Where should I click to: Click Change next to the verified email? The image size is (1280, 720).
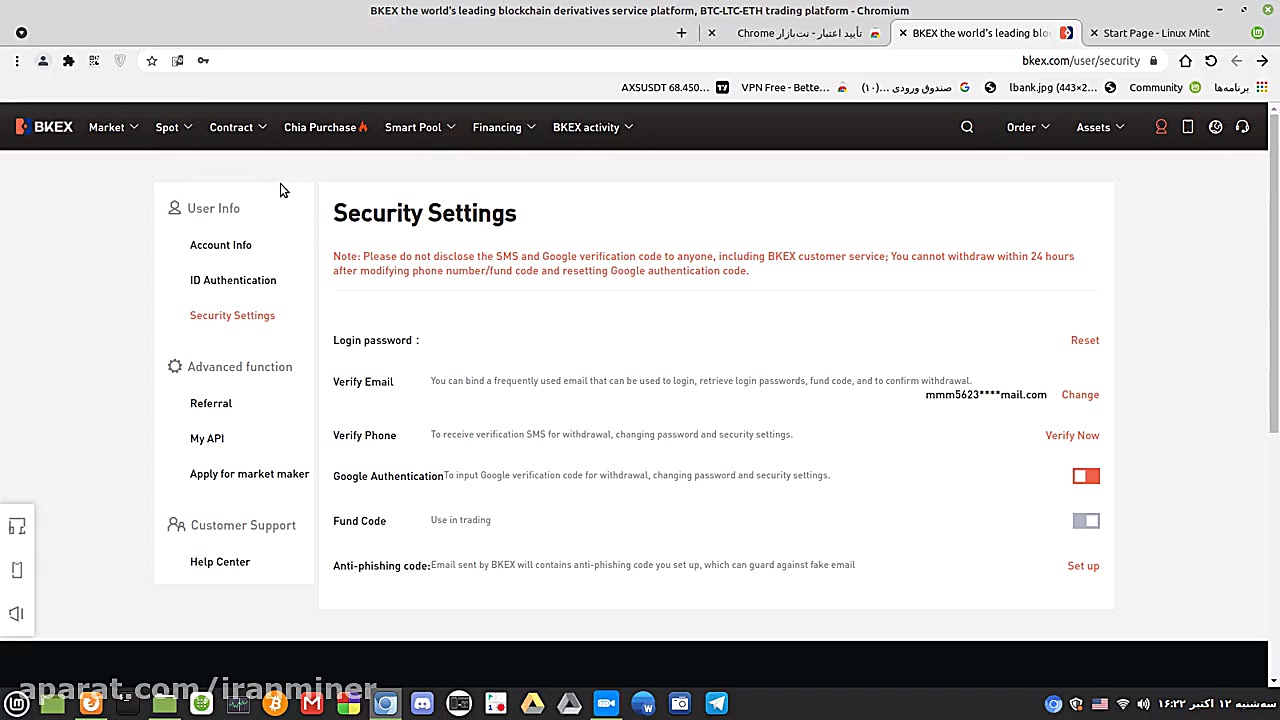(1080, 394)
